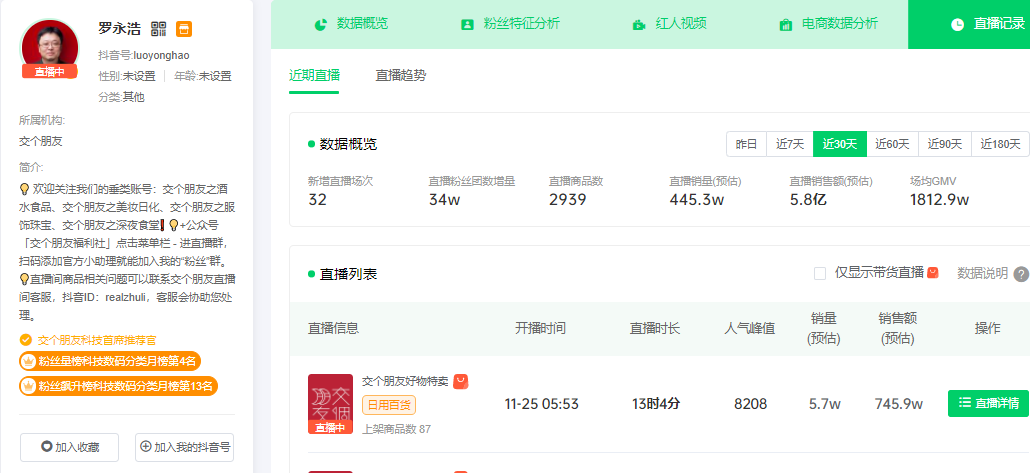Click the 人气峰值 column header
1030x473 pixels.
click(x=750, y=328)
